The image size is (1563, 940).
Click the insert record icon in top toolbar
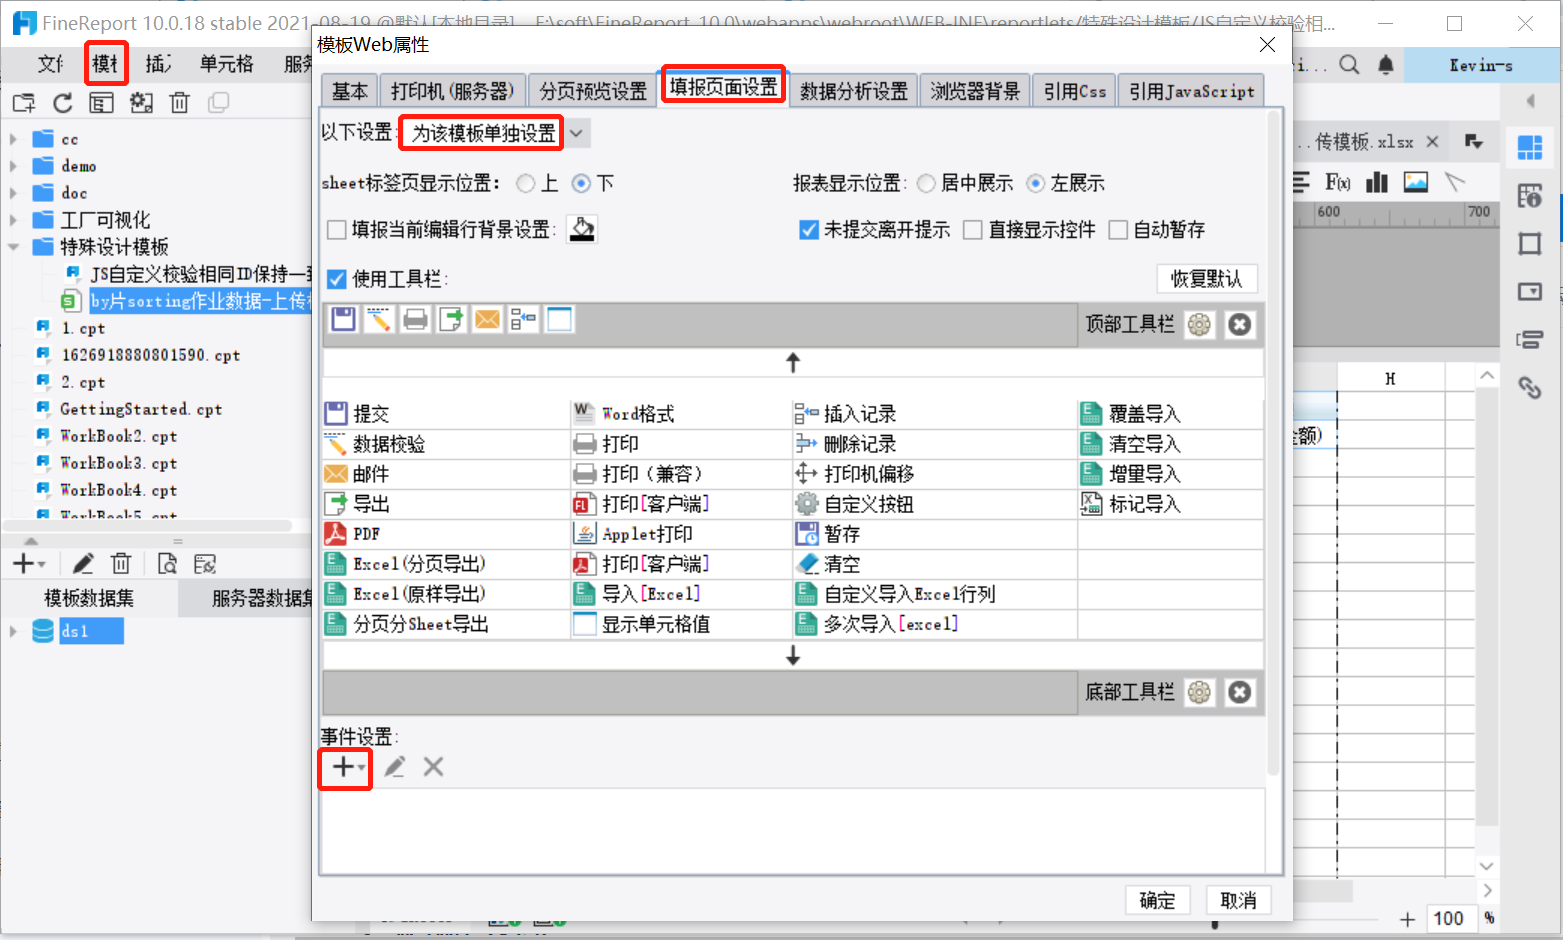523,320
